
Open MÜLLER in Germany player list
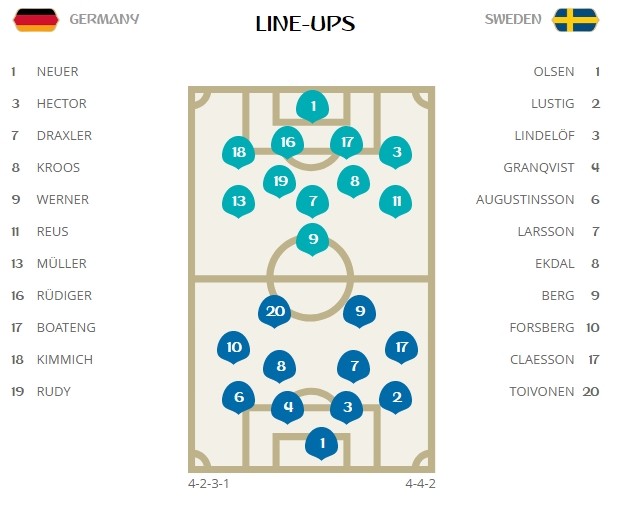pos(61,263)
